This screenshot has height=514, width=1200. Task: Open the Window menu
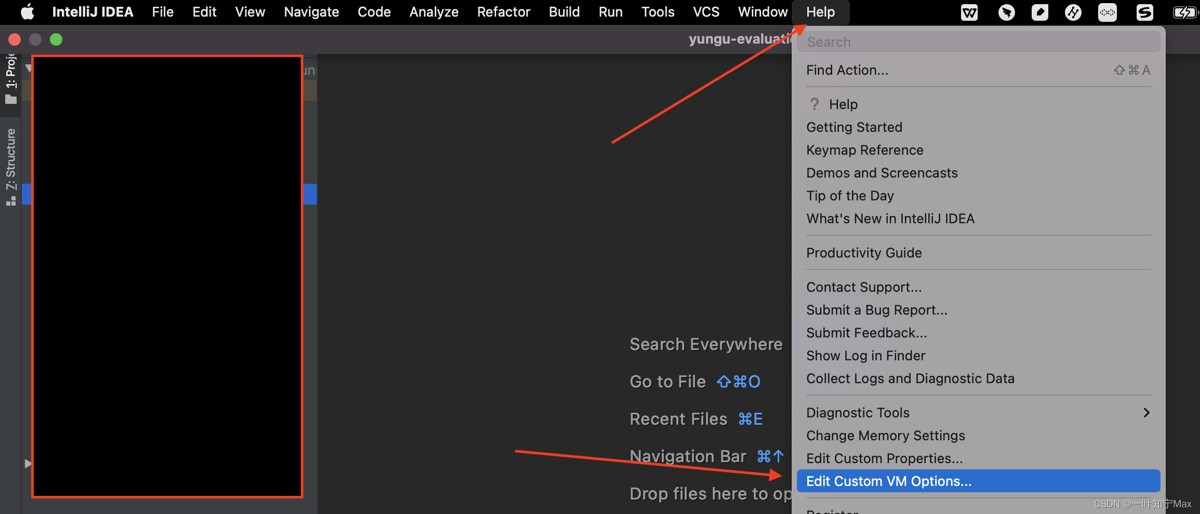click(763, 12)
